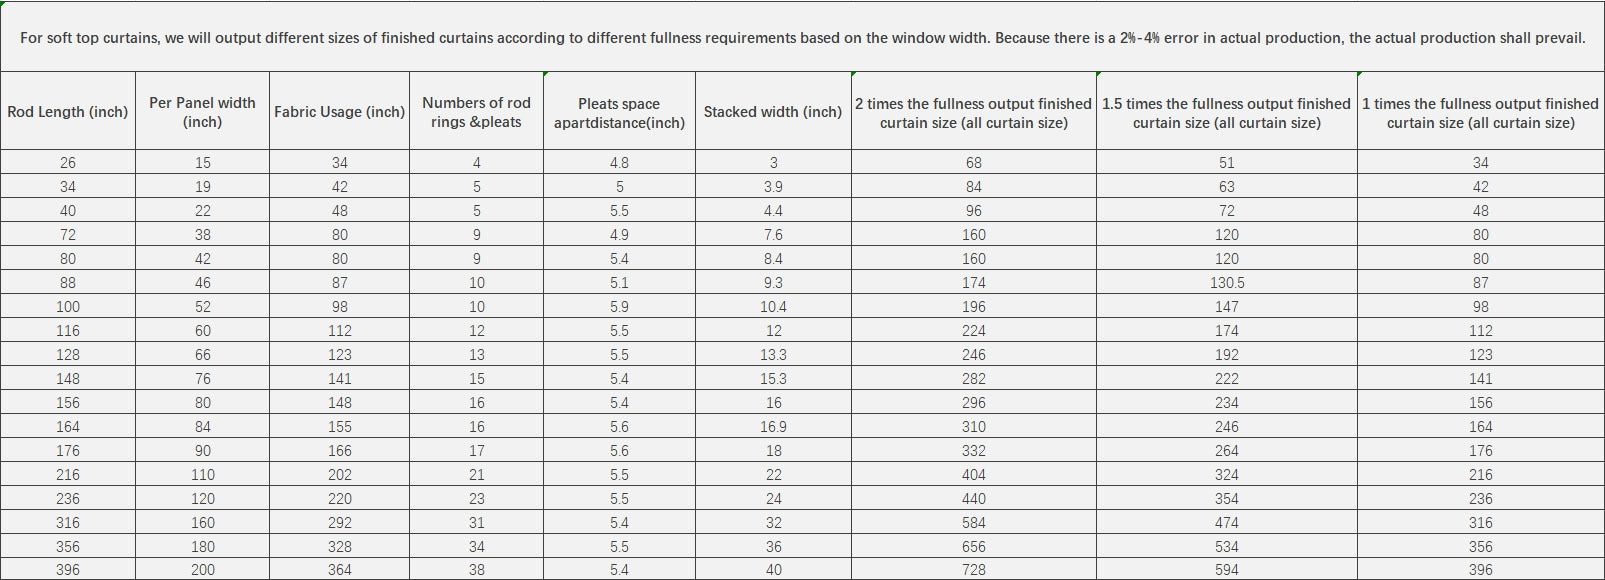Select the Stacked width (inch) header

click(773, 111)
